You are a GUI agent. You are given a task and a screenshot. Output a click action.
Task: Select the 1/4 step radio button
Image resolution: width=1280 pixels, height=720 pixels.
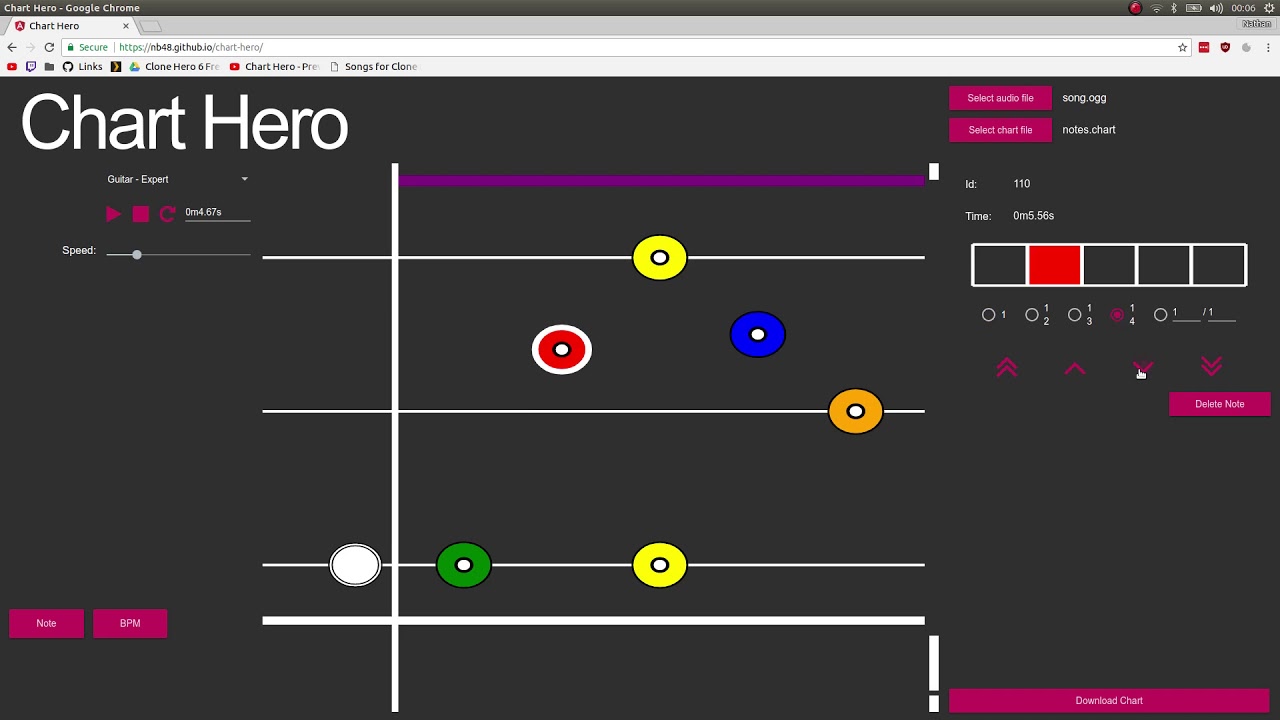[x=1118, y=314]
